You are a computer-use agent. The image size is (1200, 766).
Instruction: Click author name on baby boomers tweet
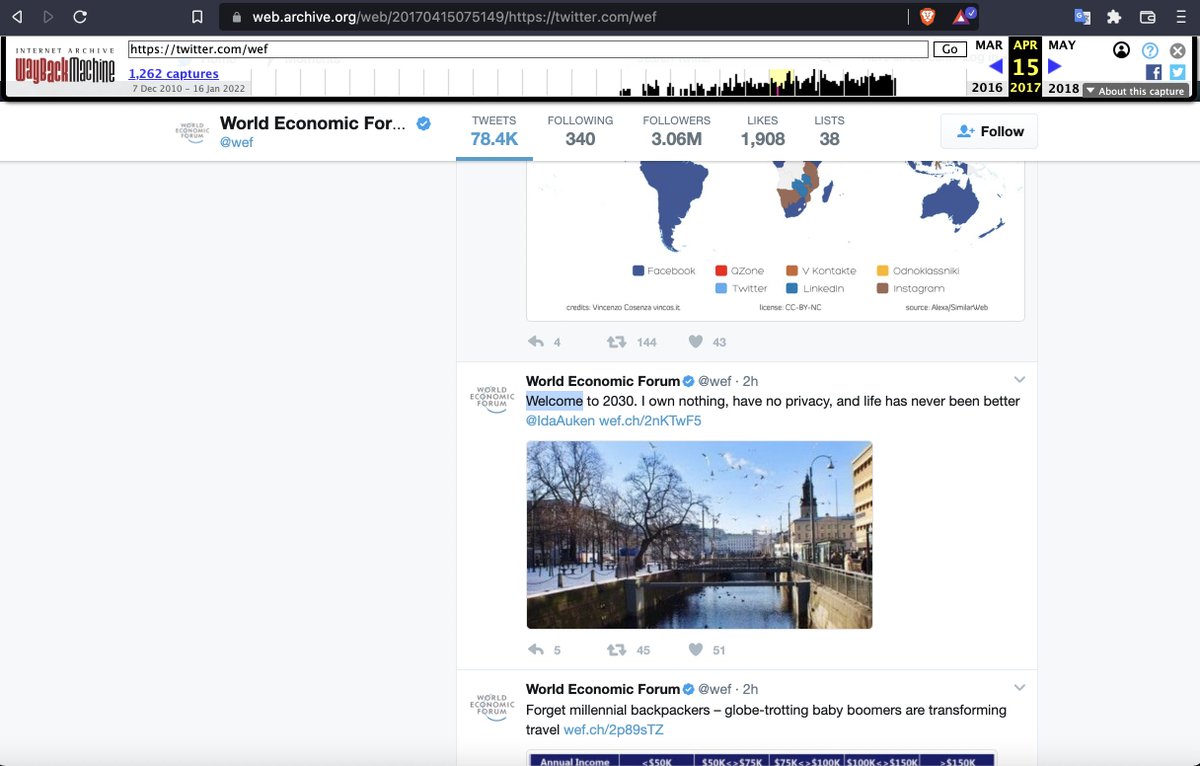[603, 689]
